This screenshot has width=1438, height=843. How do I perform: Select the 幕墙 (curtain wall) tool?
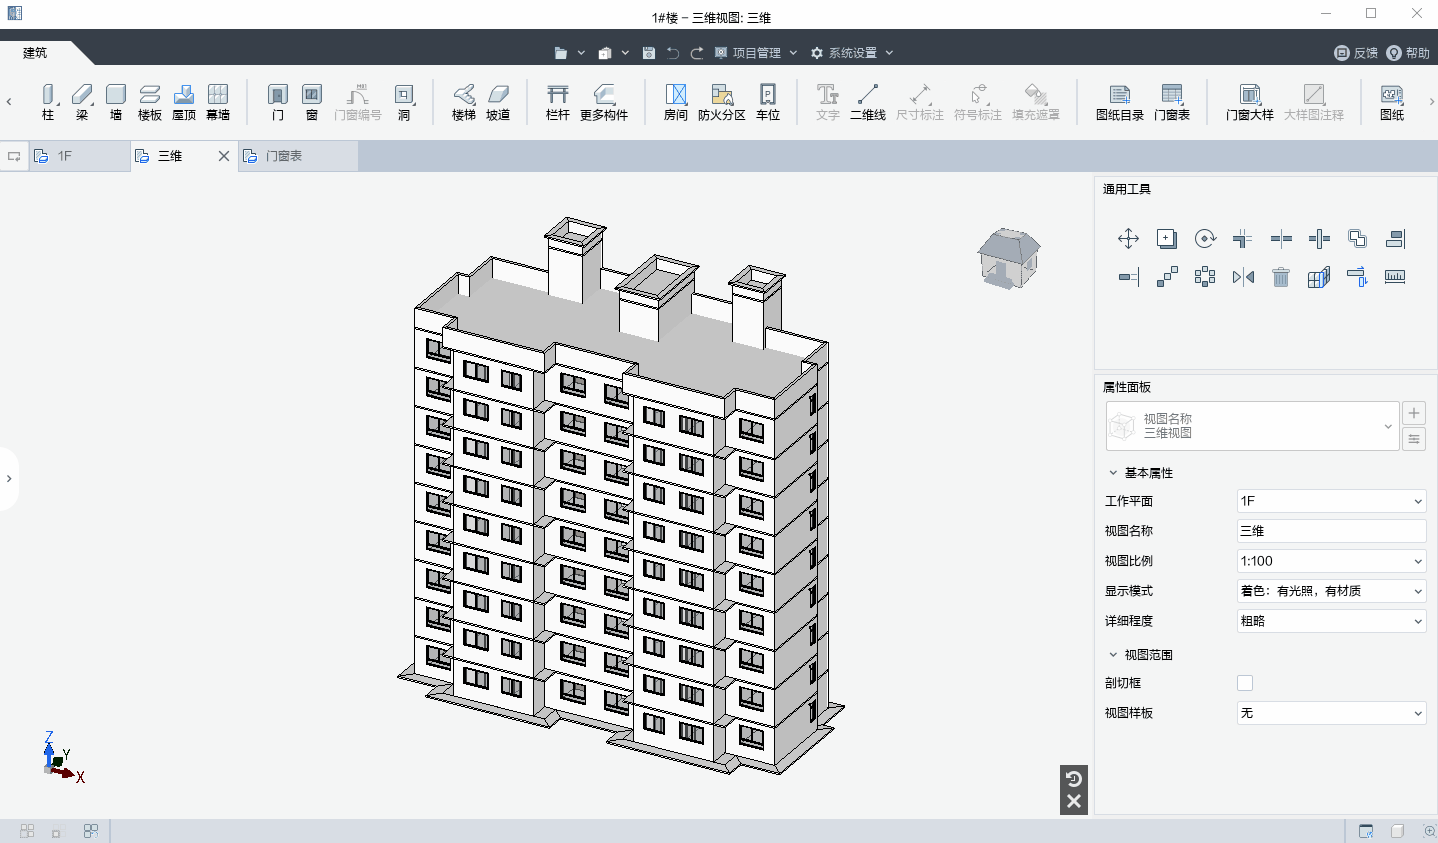coord(218,102)
